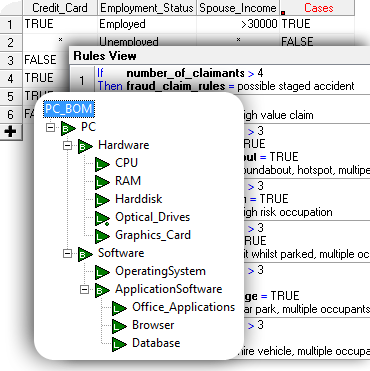370x371 pixels.
Task: Click the Software branch icon
Action: (x=85, y=254)
